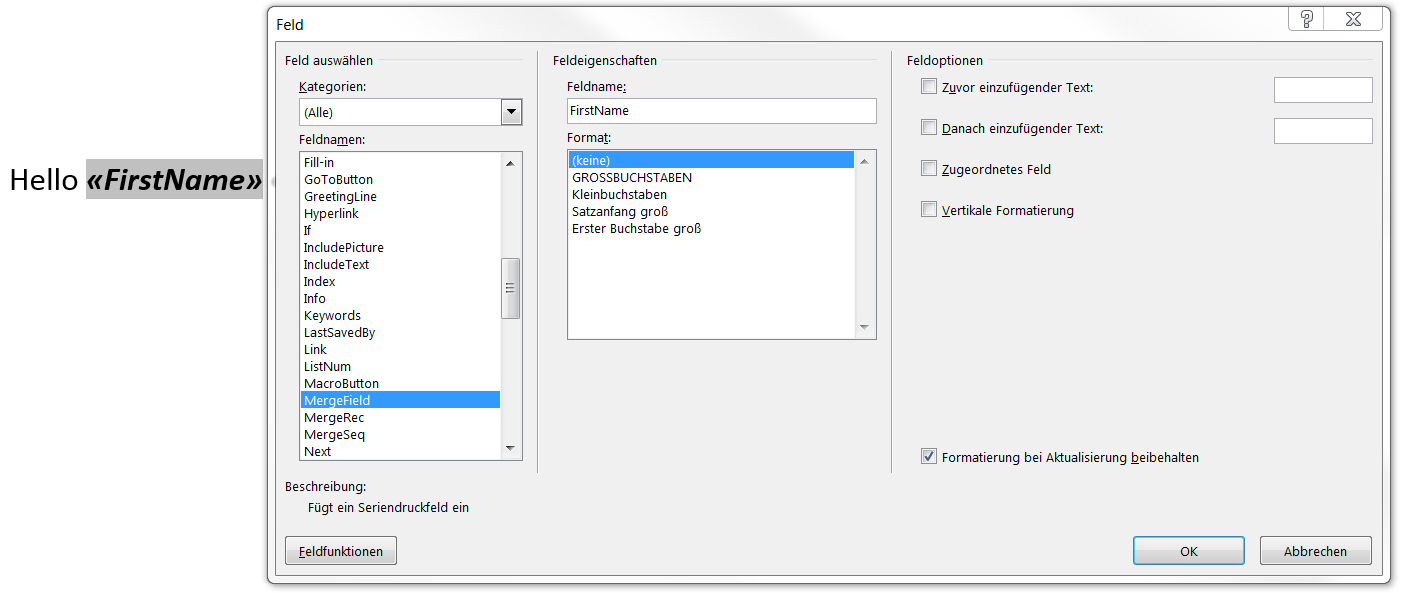Select 'Erster Buchstabe groß' format

tap(637, 229)
